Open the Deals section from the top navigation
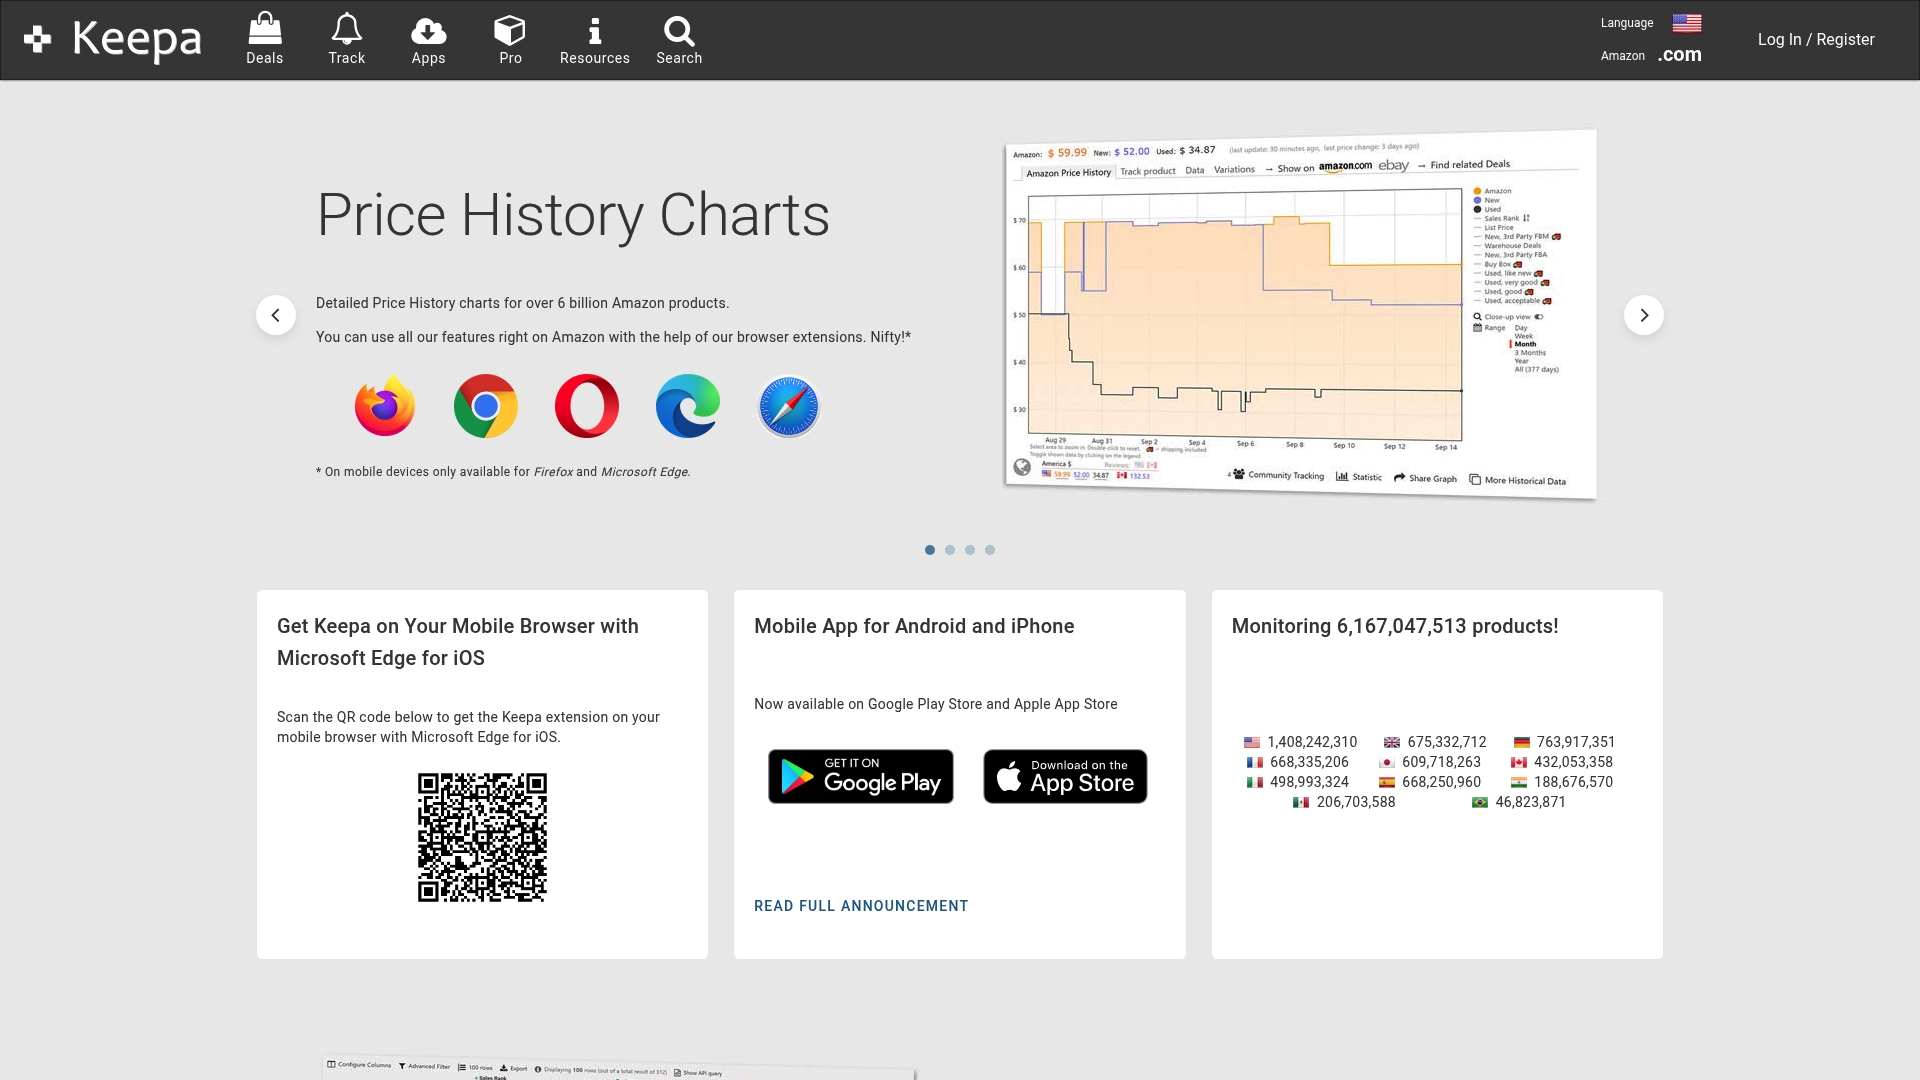This screenshot has width=1920, height=1080. (x=264, y=38)
